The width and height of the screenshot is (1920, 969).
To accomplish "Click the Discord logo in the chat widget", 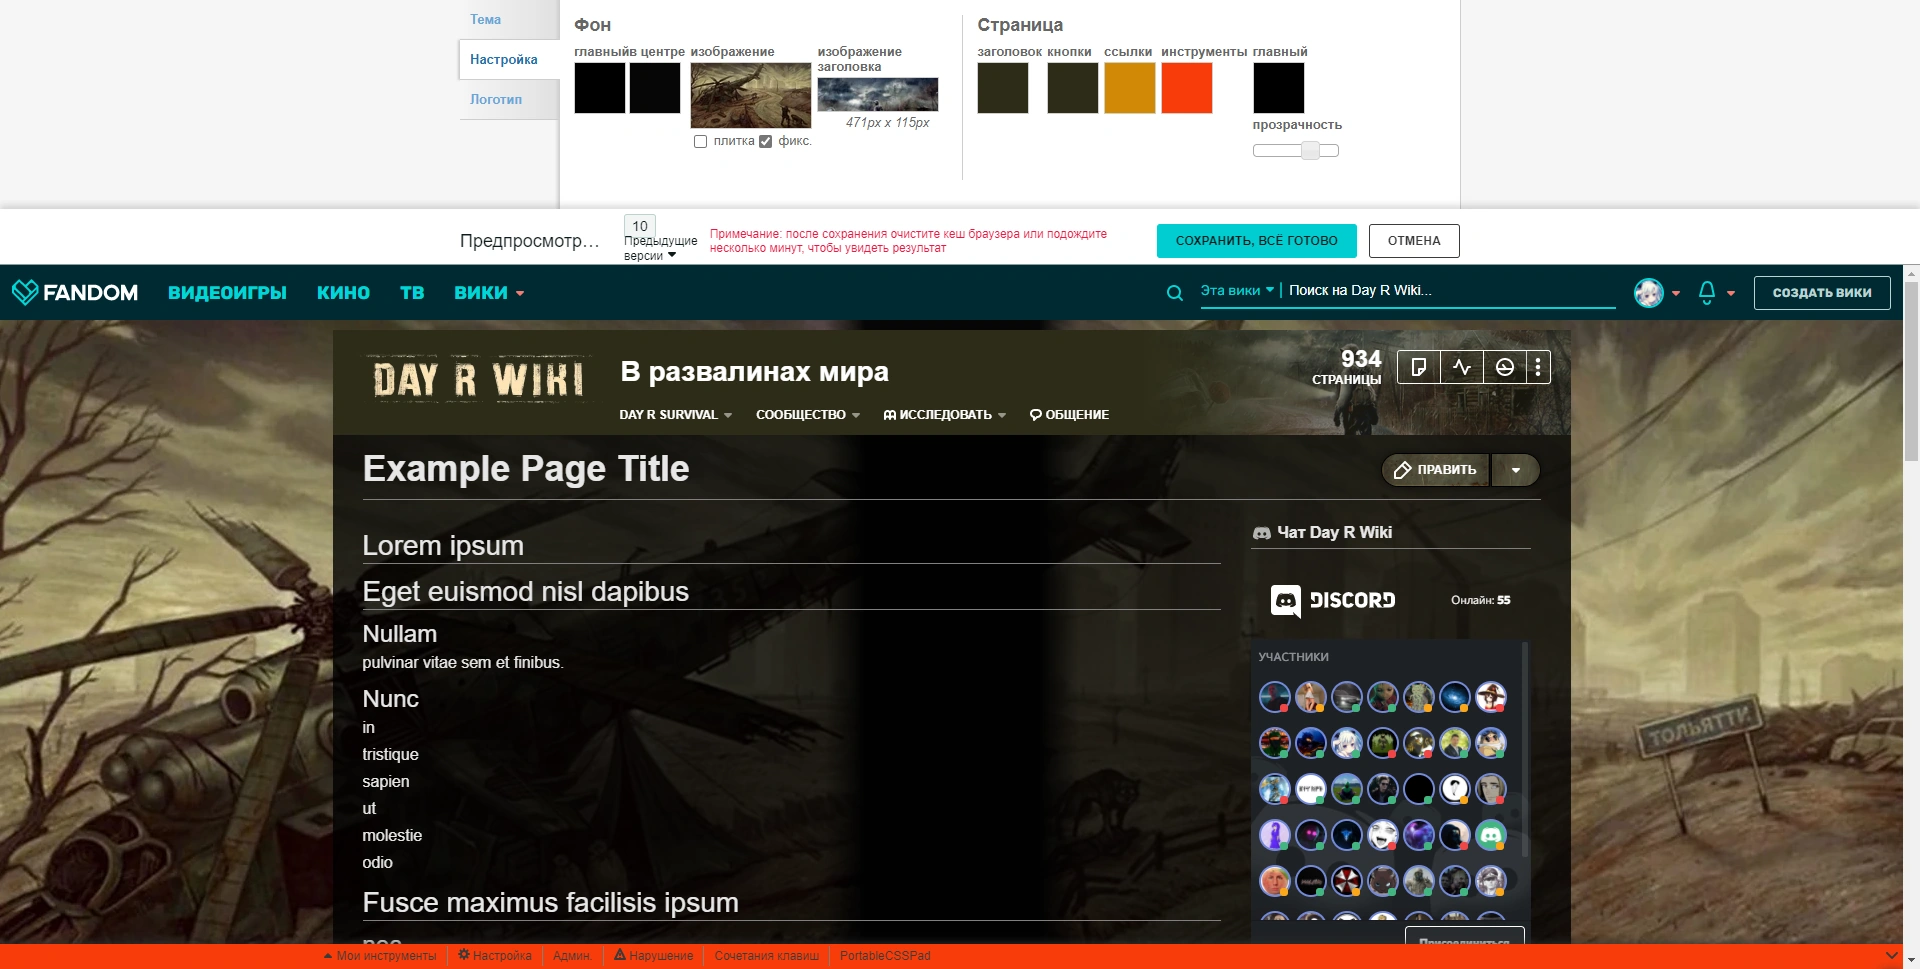I will click(x=1333, y=600).
